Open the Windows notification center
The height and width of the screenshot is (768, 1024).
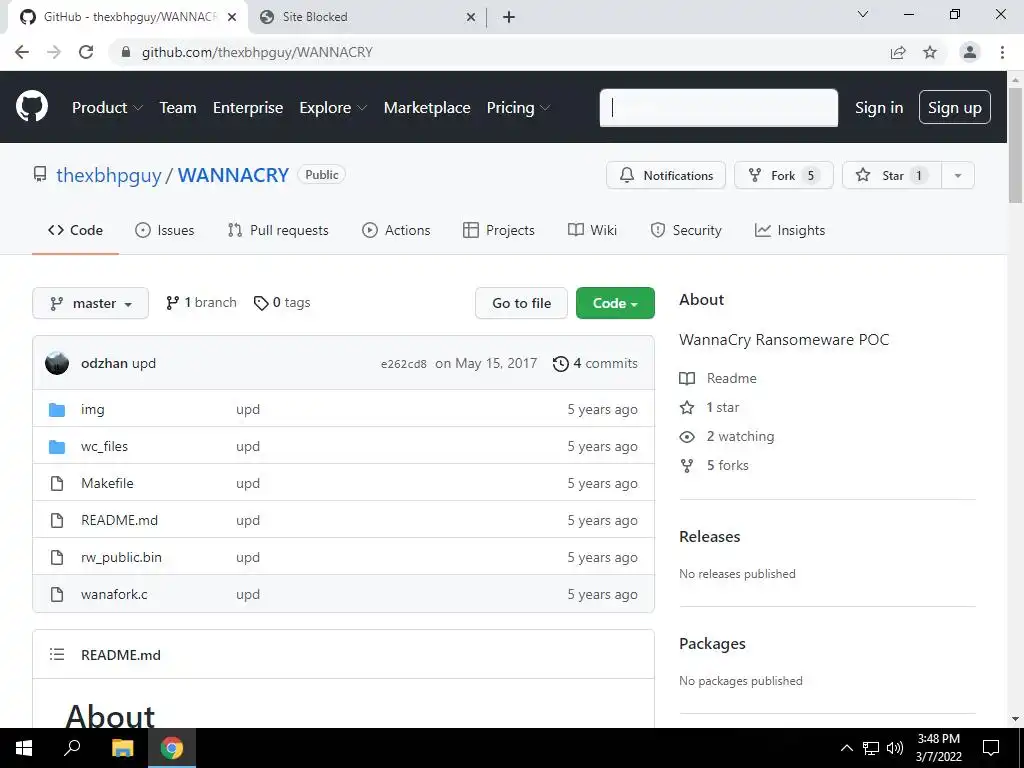click(991, 748)
